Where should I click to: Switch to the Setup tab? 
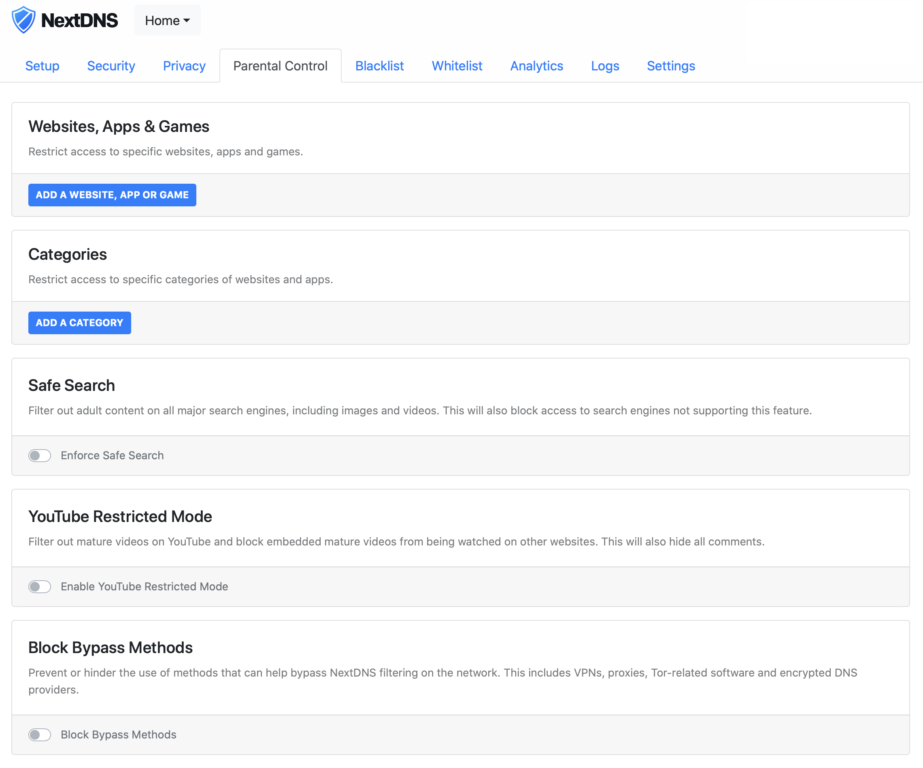click(x=42, y=66)
